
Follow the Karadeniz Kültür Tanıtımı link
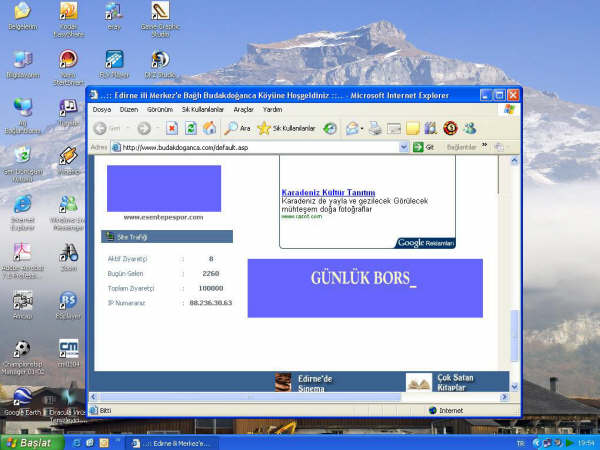(328, 192)
